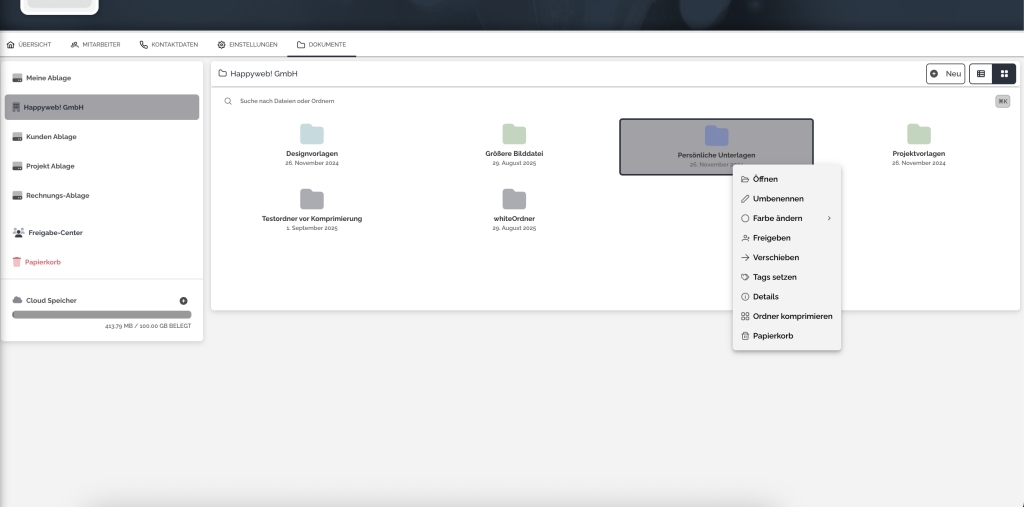Viewport: 1024px width, 507px height.
Task: Click the Papierkorb trash icon in sidebar
Action: [x=17, y=262]
